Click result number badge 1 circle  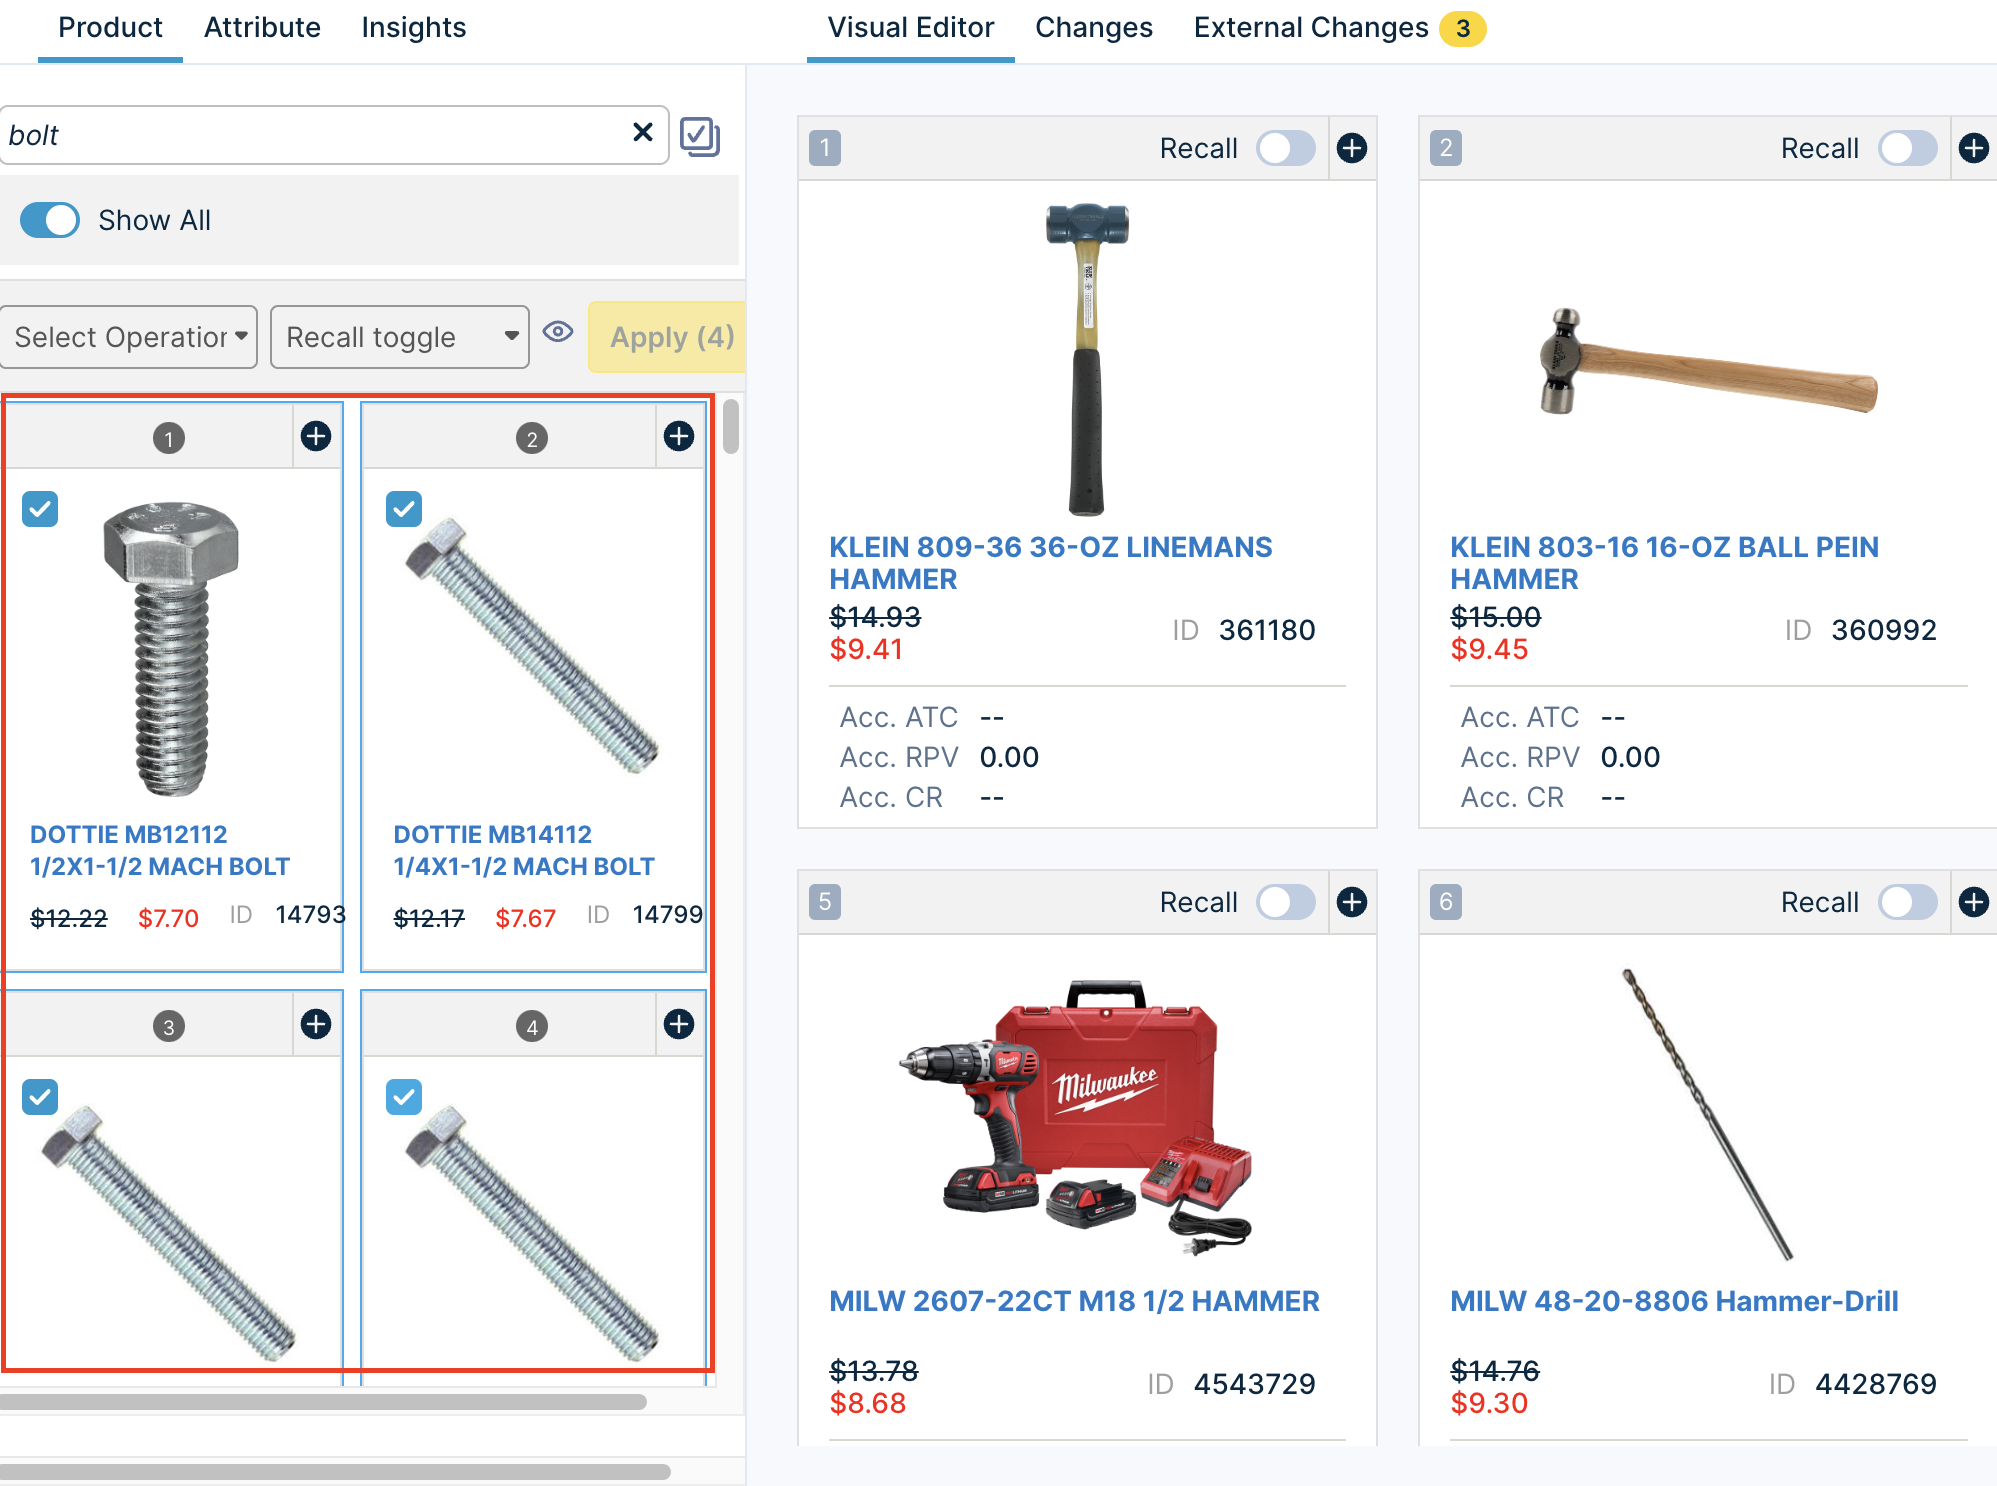click(169, 438)
